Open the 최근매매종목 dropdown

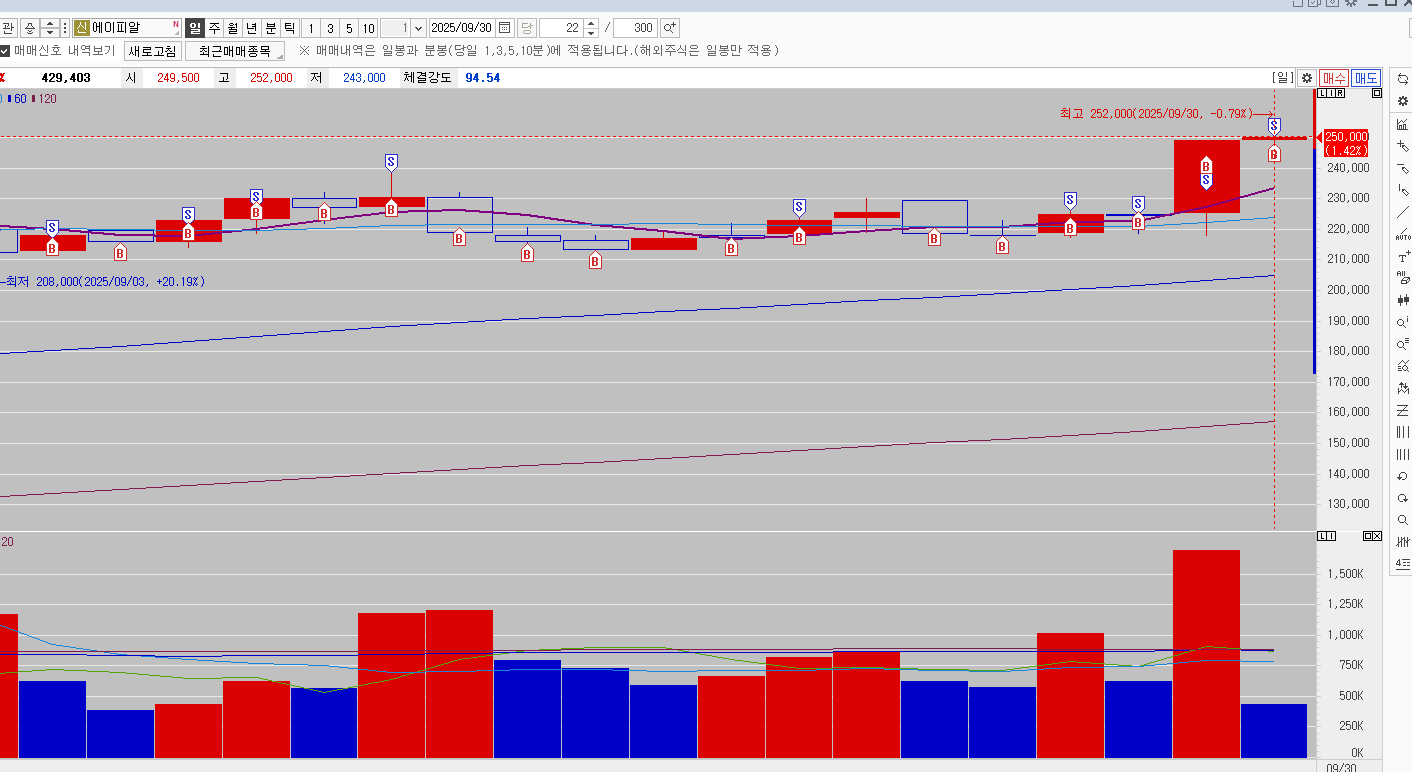[235, 51]
